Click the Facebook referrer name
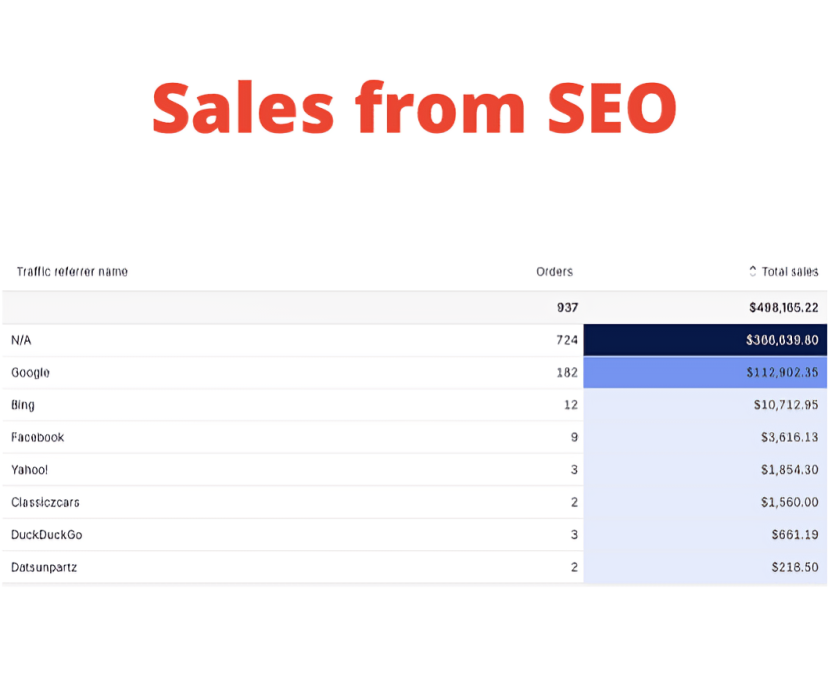The width and height of the screenshot is (835, 673). click(x=37, y=437)
